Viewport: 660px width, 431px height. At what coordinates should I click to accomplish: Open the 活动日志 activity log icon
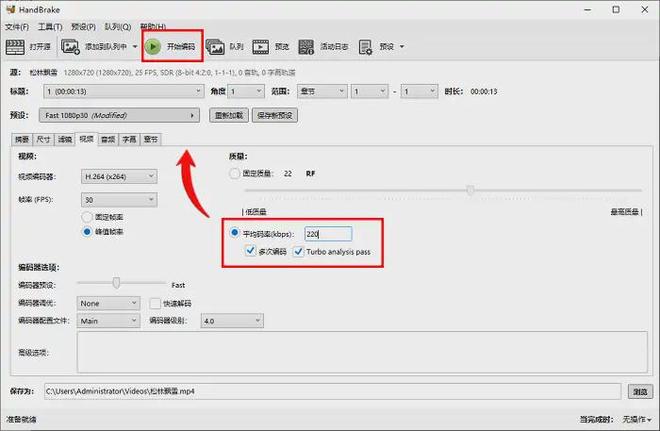click(x=306, y=47)
